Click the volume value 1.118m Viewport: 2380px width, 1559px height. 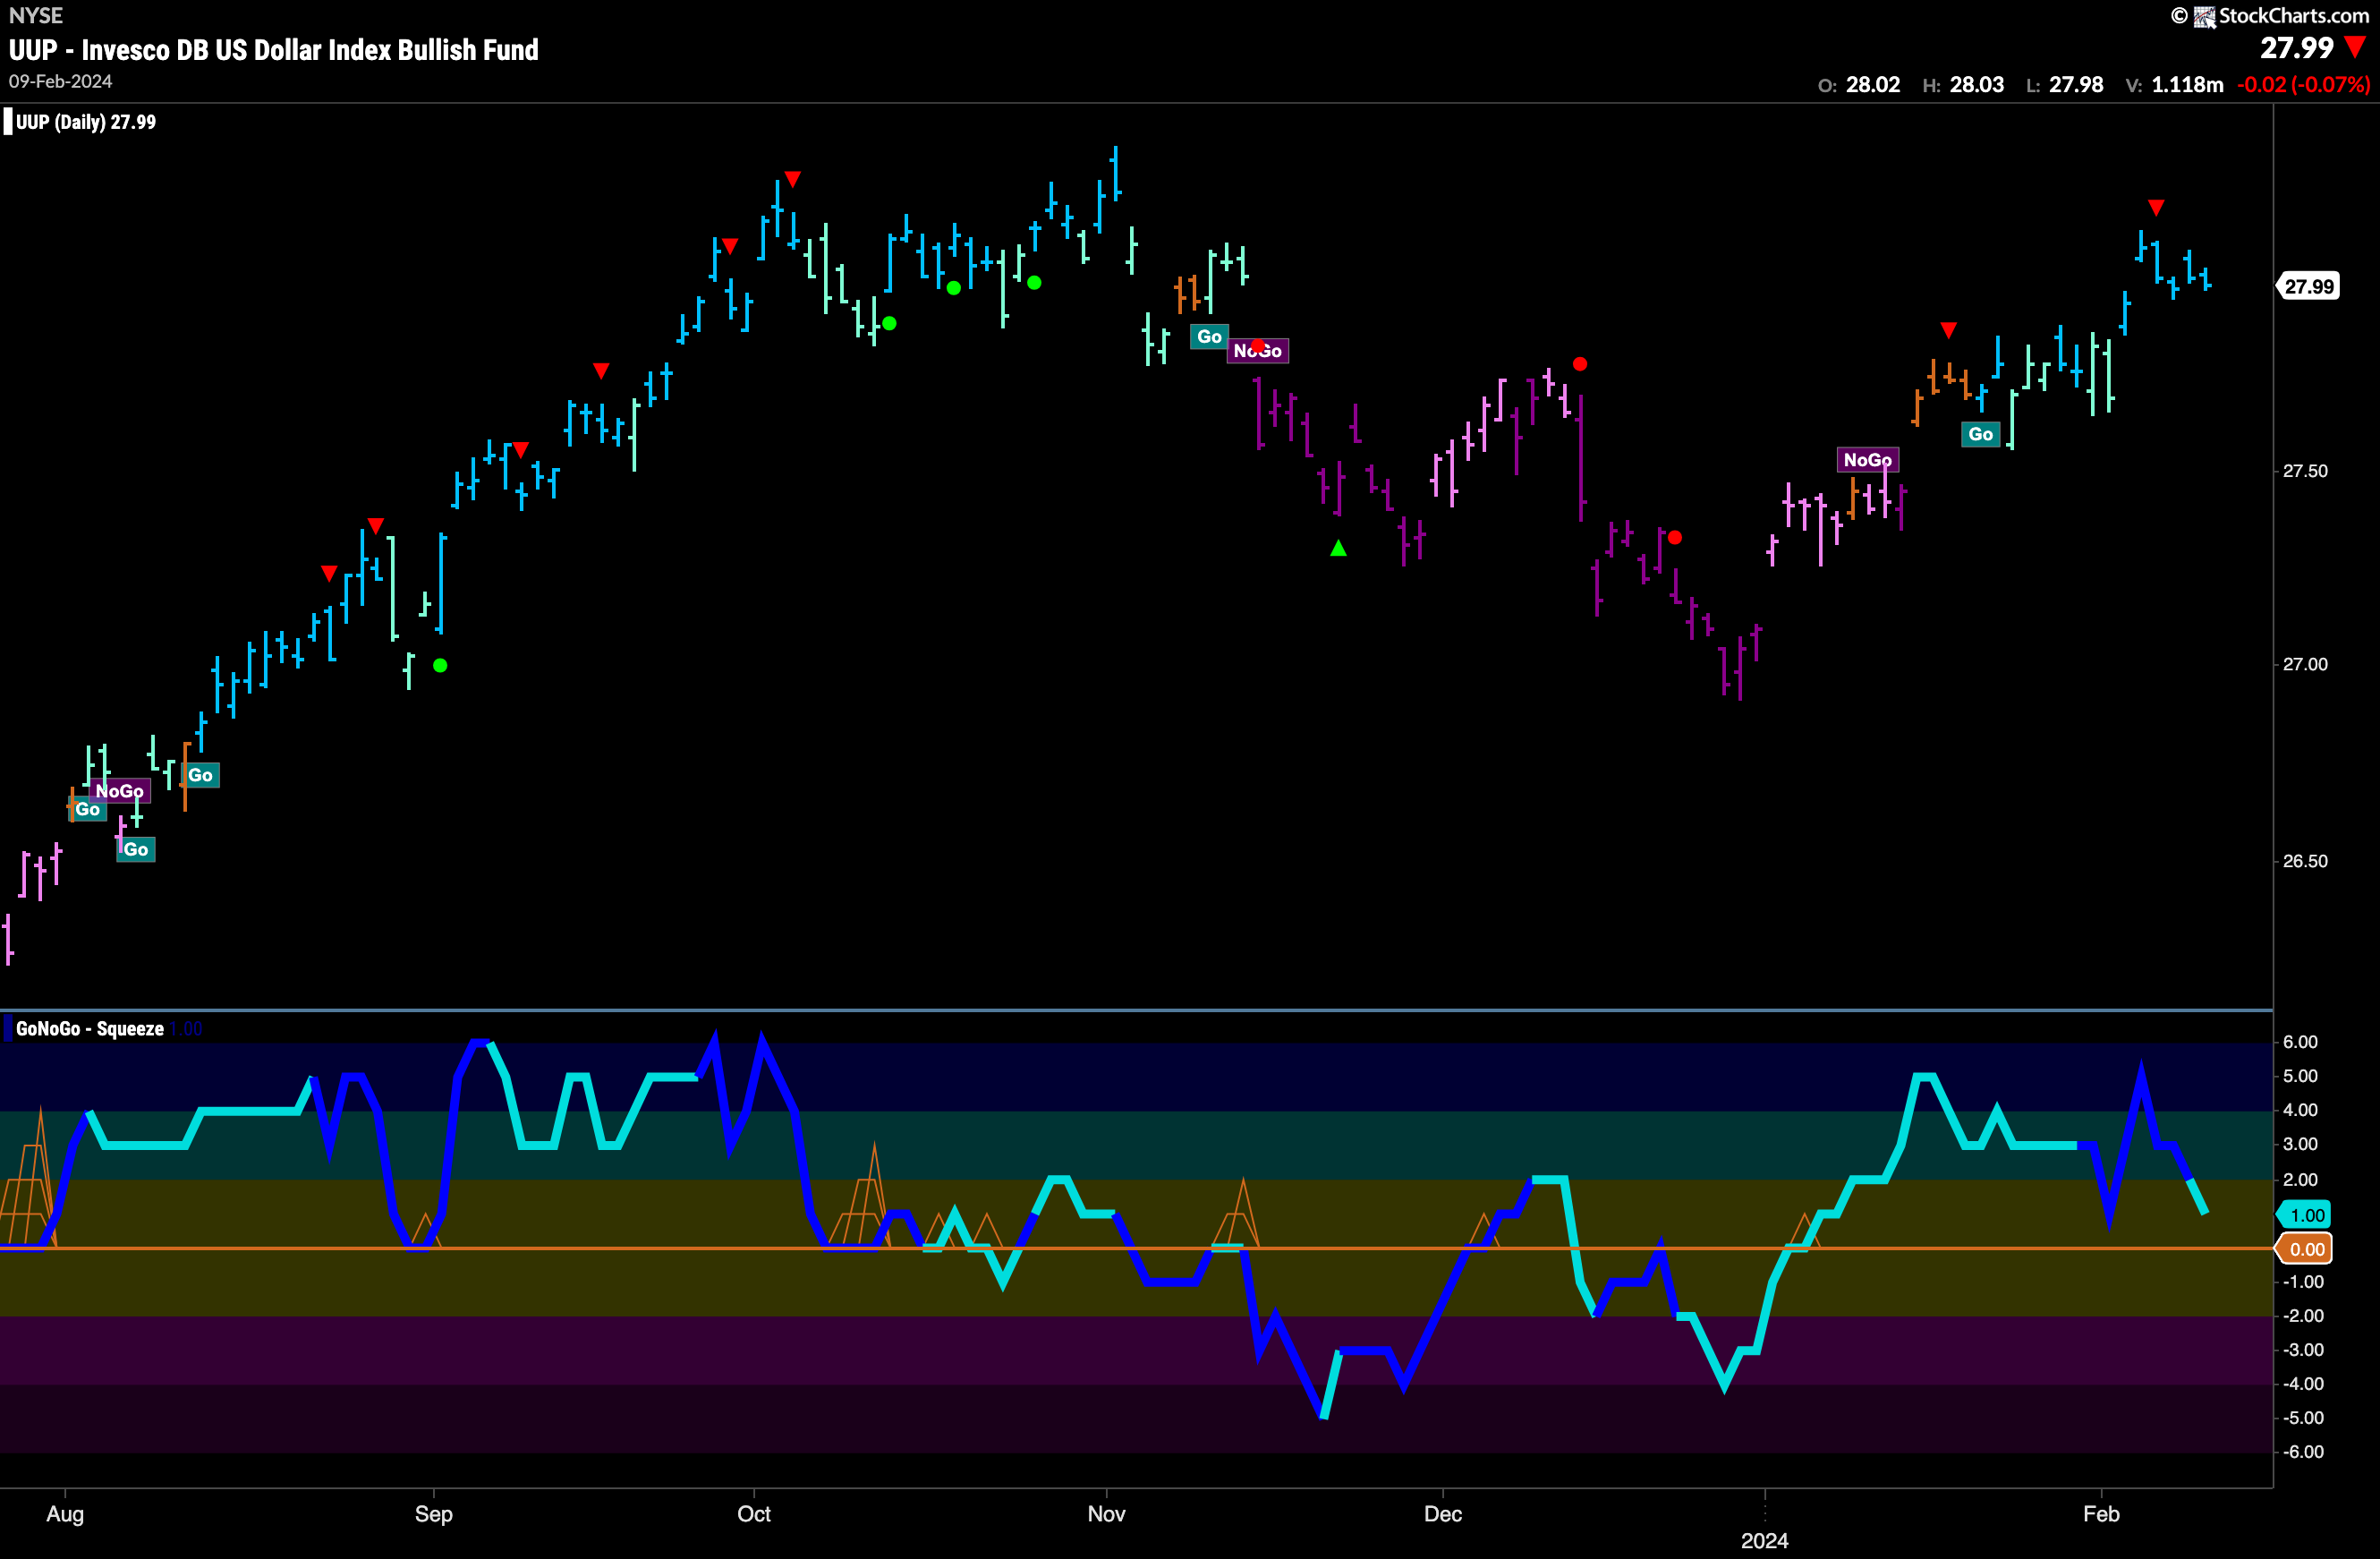pyautogui.click(x=2187, y=85)
